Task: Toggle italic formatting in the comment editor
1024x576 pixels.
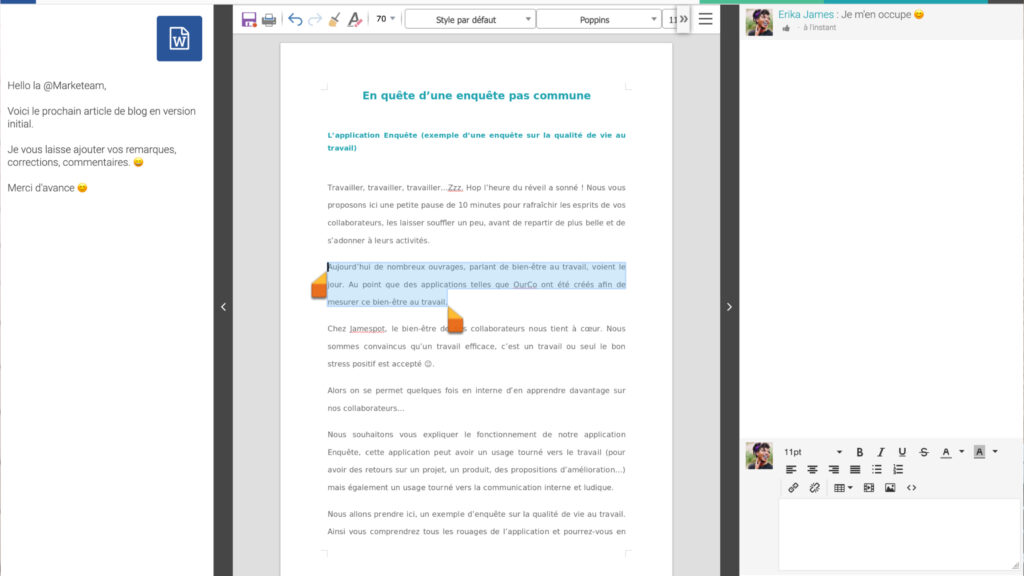Action: (x=880, y=452)
